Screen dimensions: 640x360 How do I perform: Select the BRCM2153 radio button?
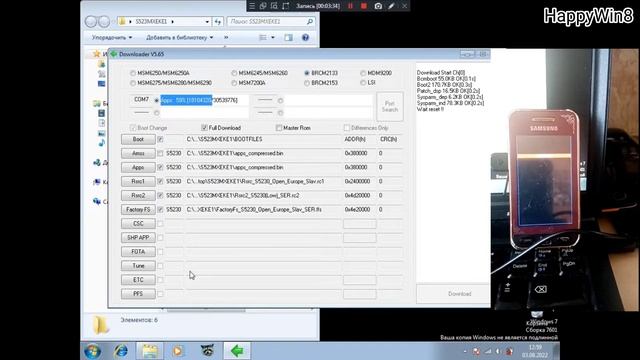(307, 83)
